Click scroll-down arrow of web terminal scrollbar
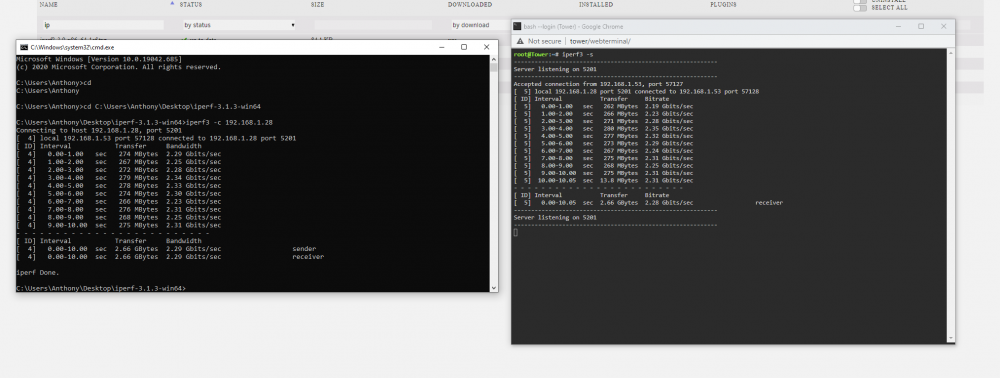Screen dimensions: 1000x378 [x=951, y=339]
